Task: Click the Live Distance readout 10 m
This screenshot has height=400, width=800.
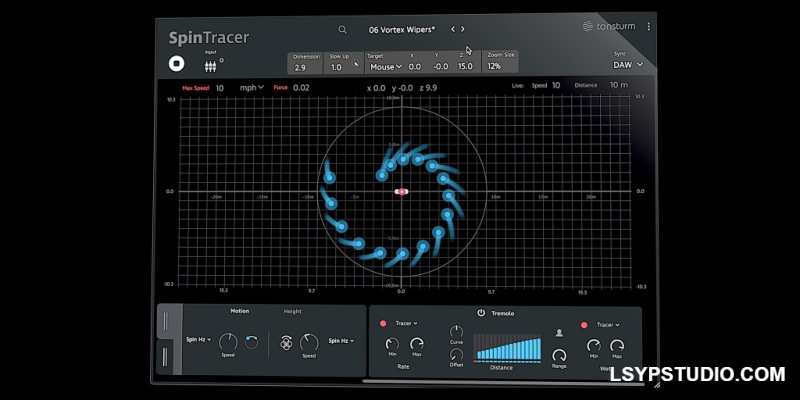Action: [619, 85]
